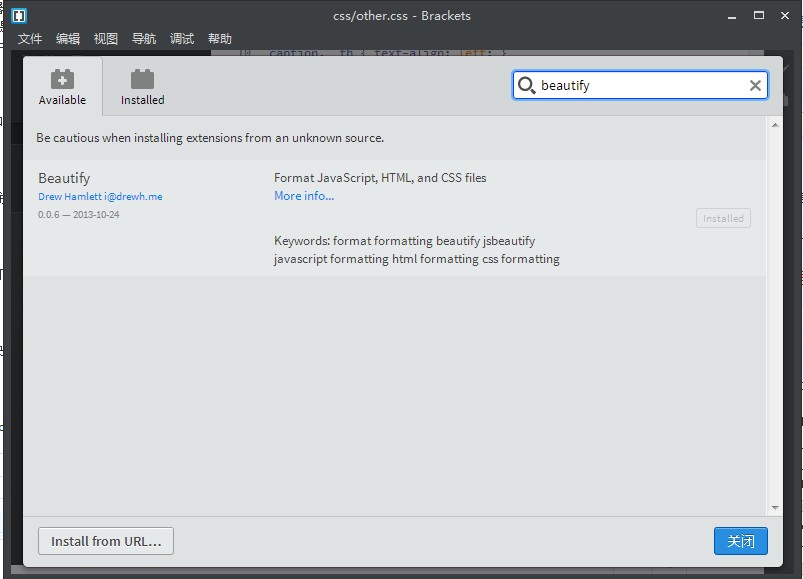Close the Brackets window

coord(785,15)
